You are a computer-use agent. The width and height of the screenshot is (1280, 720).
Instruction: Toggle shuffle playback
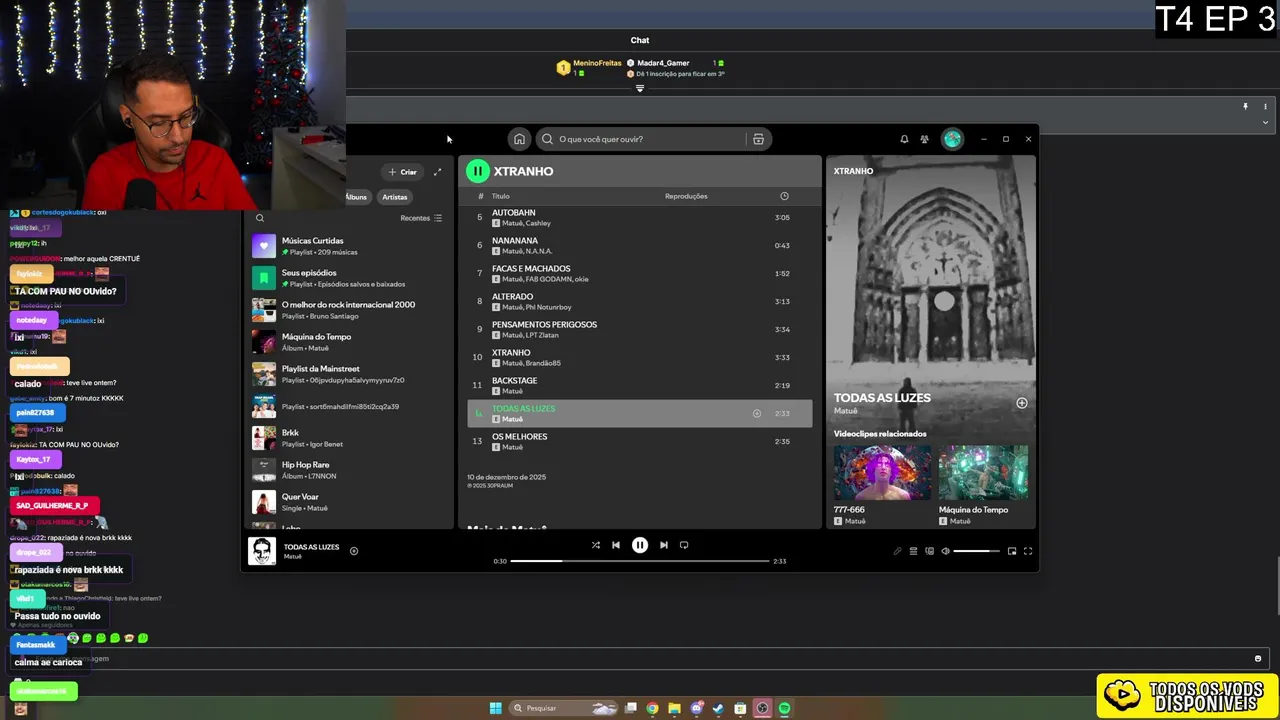(595, 545)
